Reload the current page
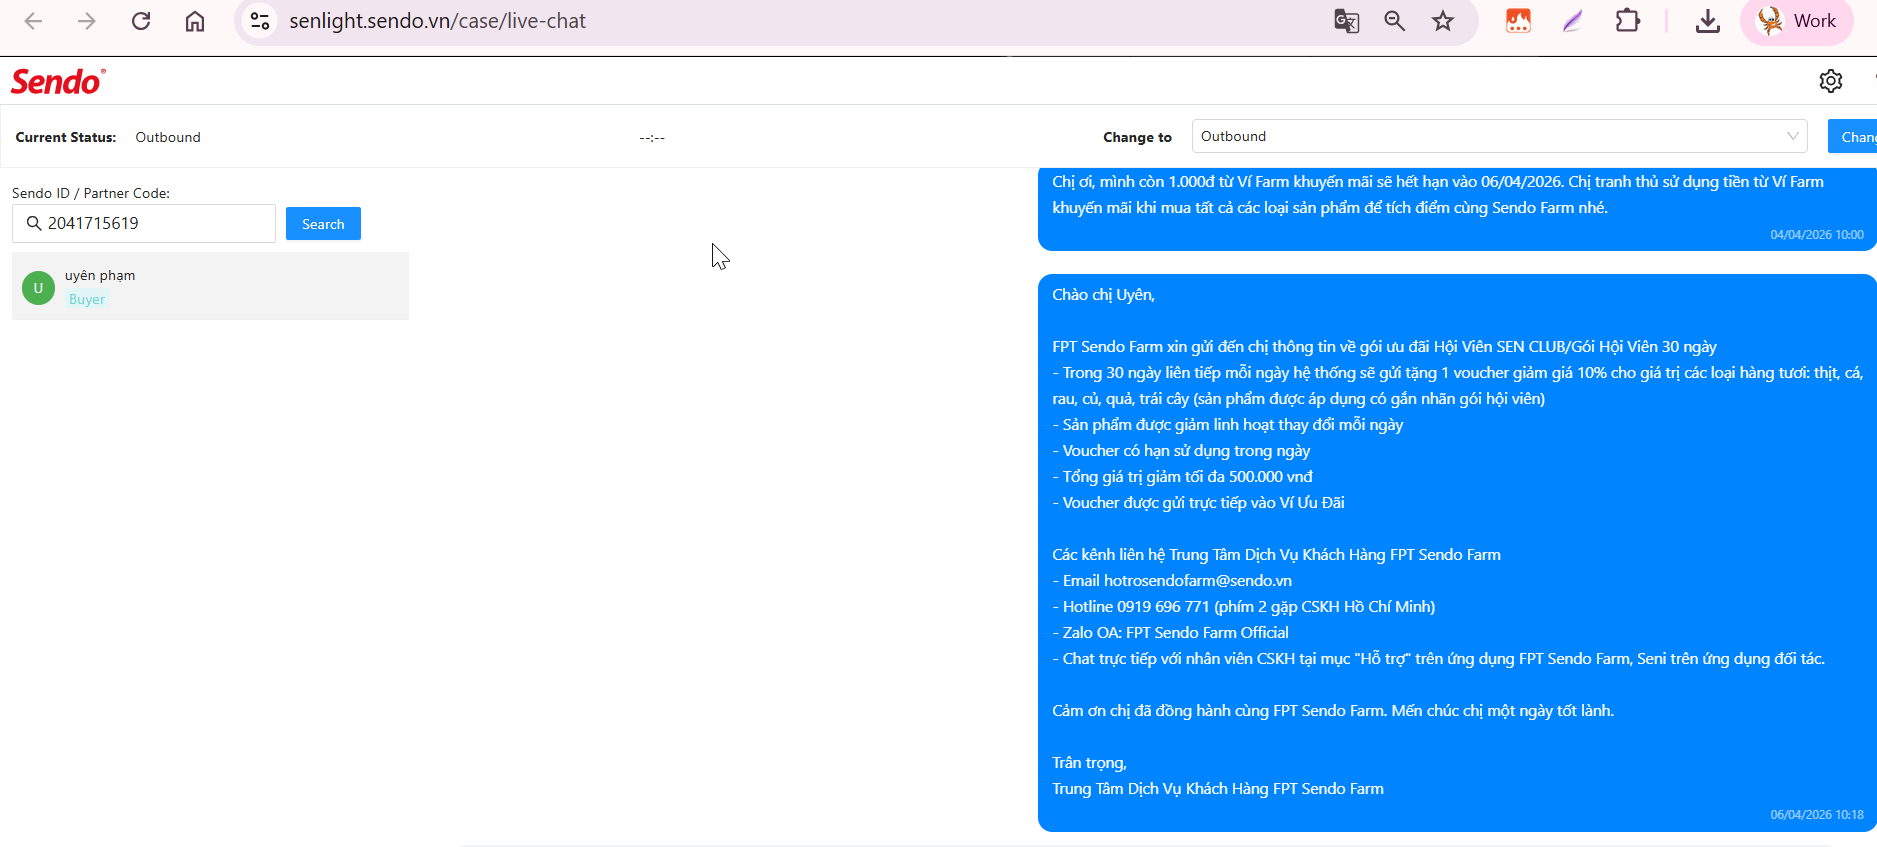The height and width of the screenshot is (847, 1877). [141, 21]
